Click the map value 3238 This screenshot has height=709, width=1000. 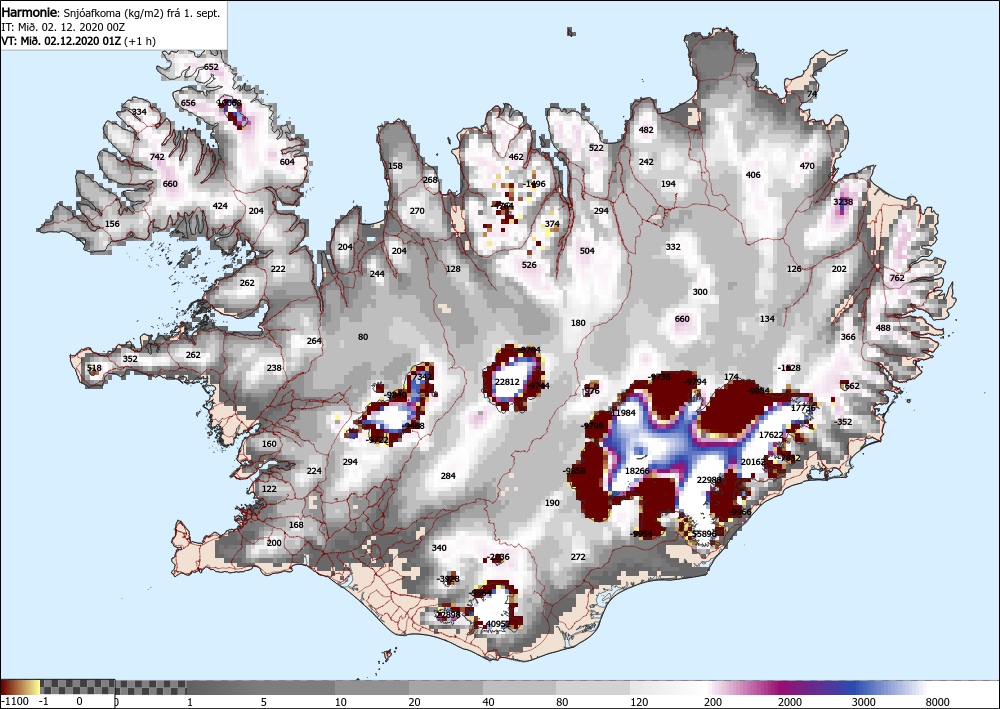(843, 201)
